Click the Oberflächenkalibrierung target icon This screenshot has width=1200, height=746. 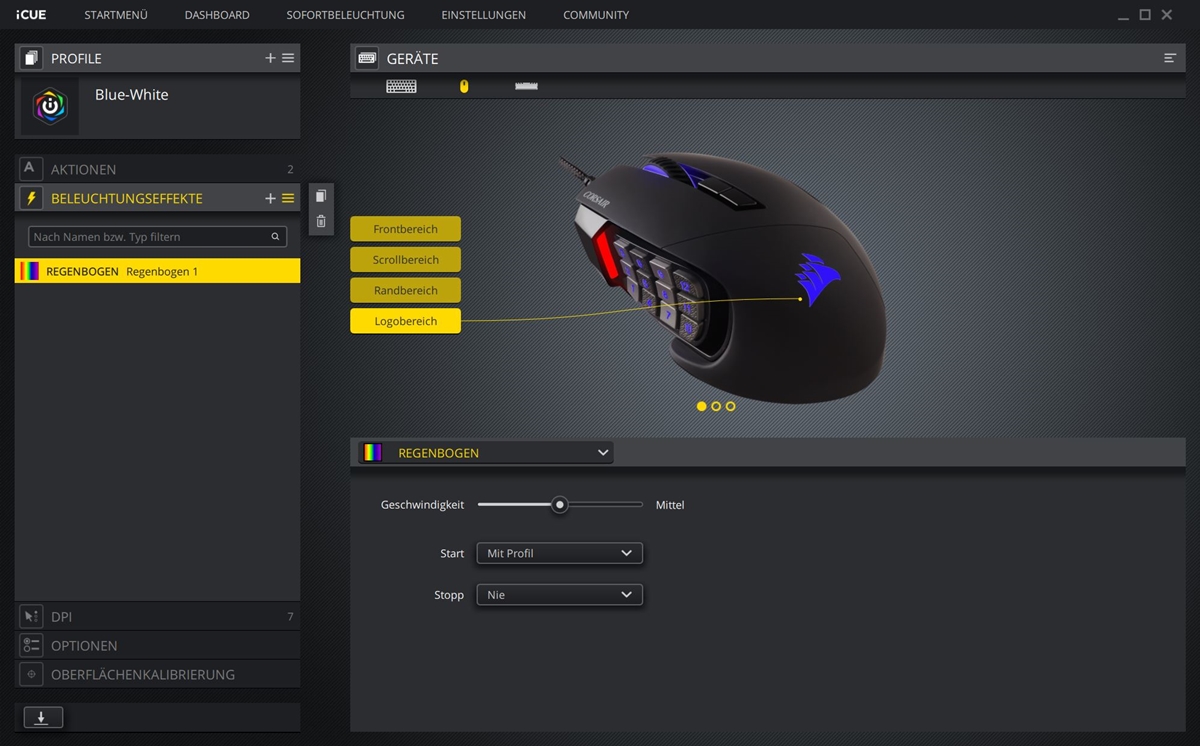pyautogui.click(x=30, y=674)
